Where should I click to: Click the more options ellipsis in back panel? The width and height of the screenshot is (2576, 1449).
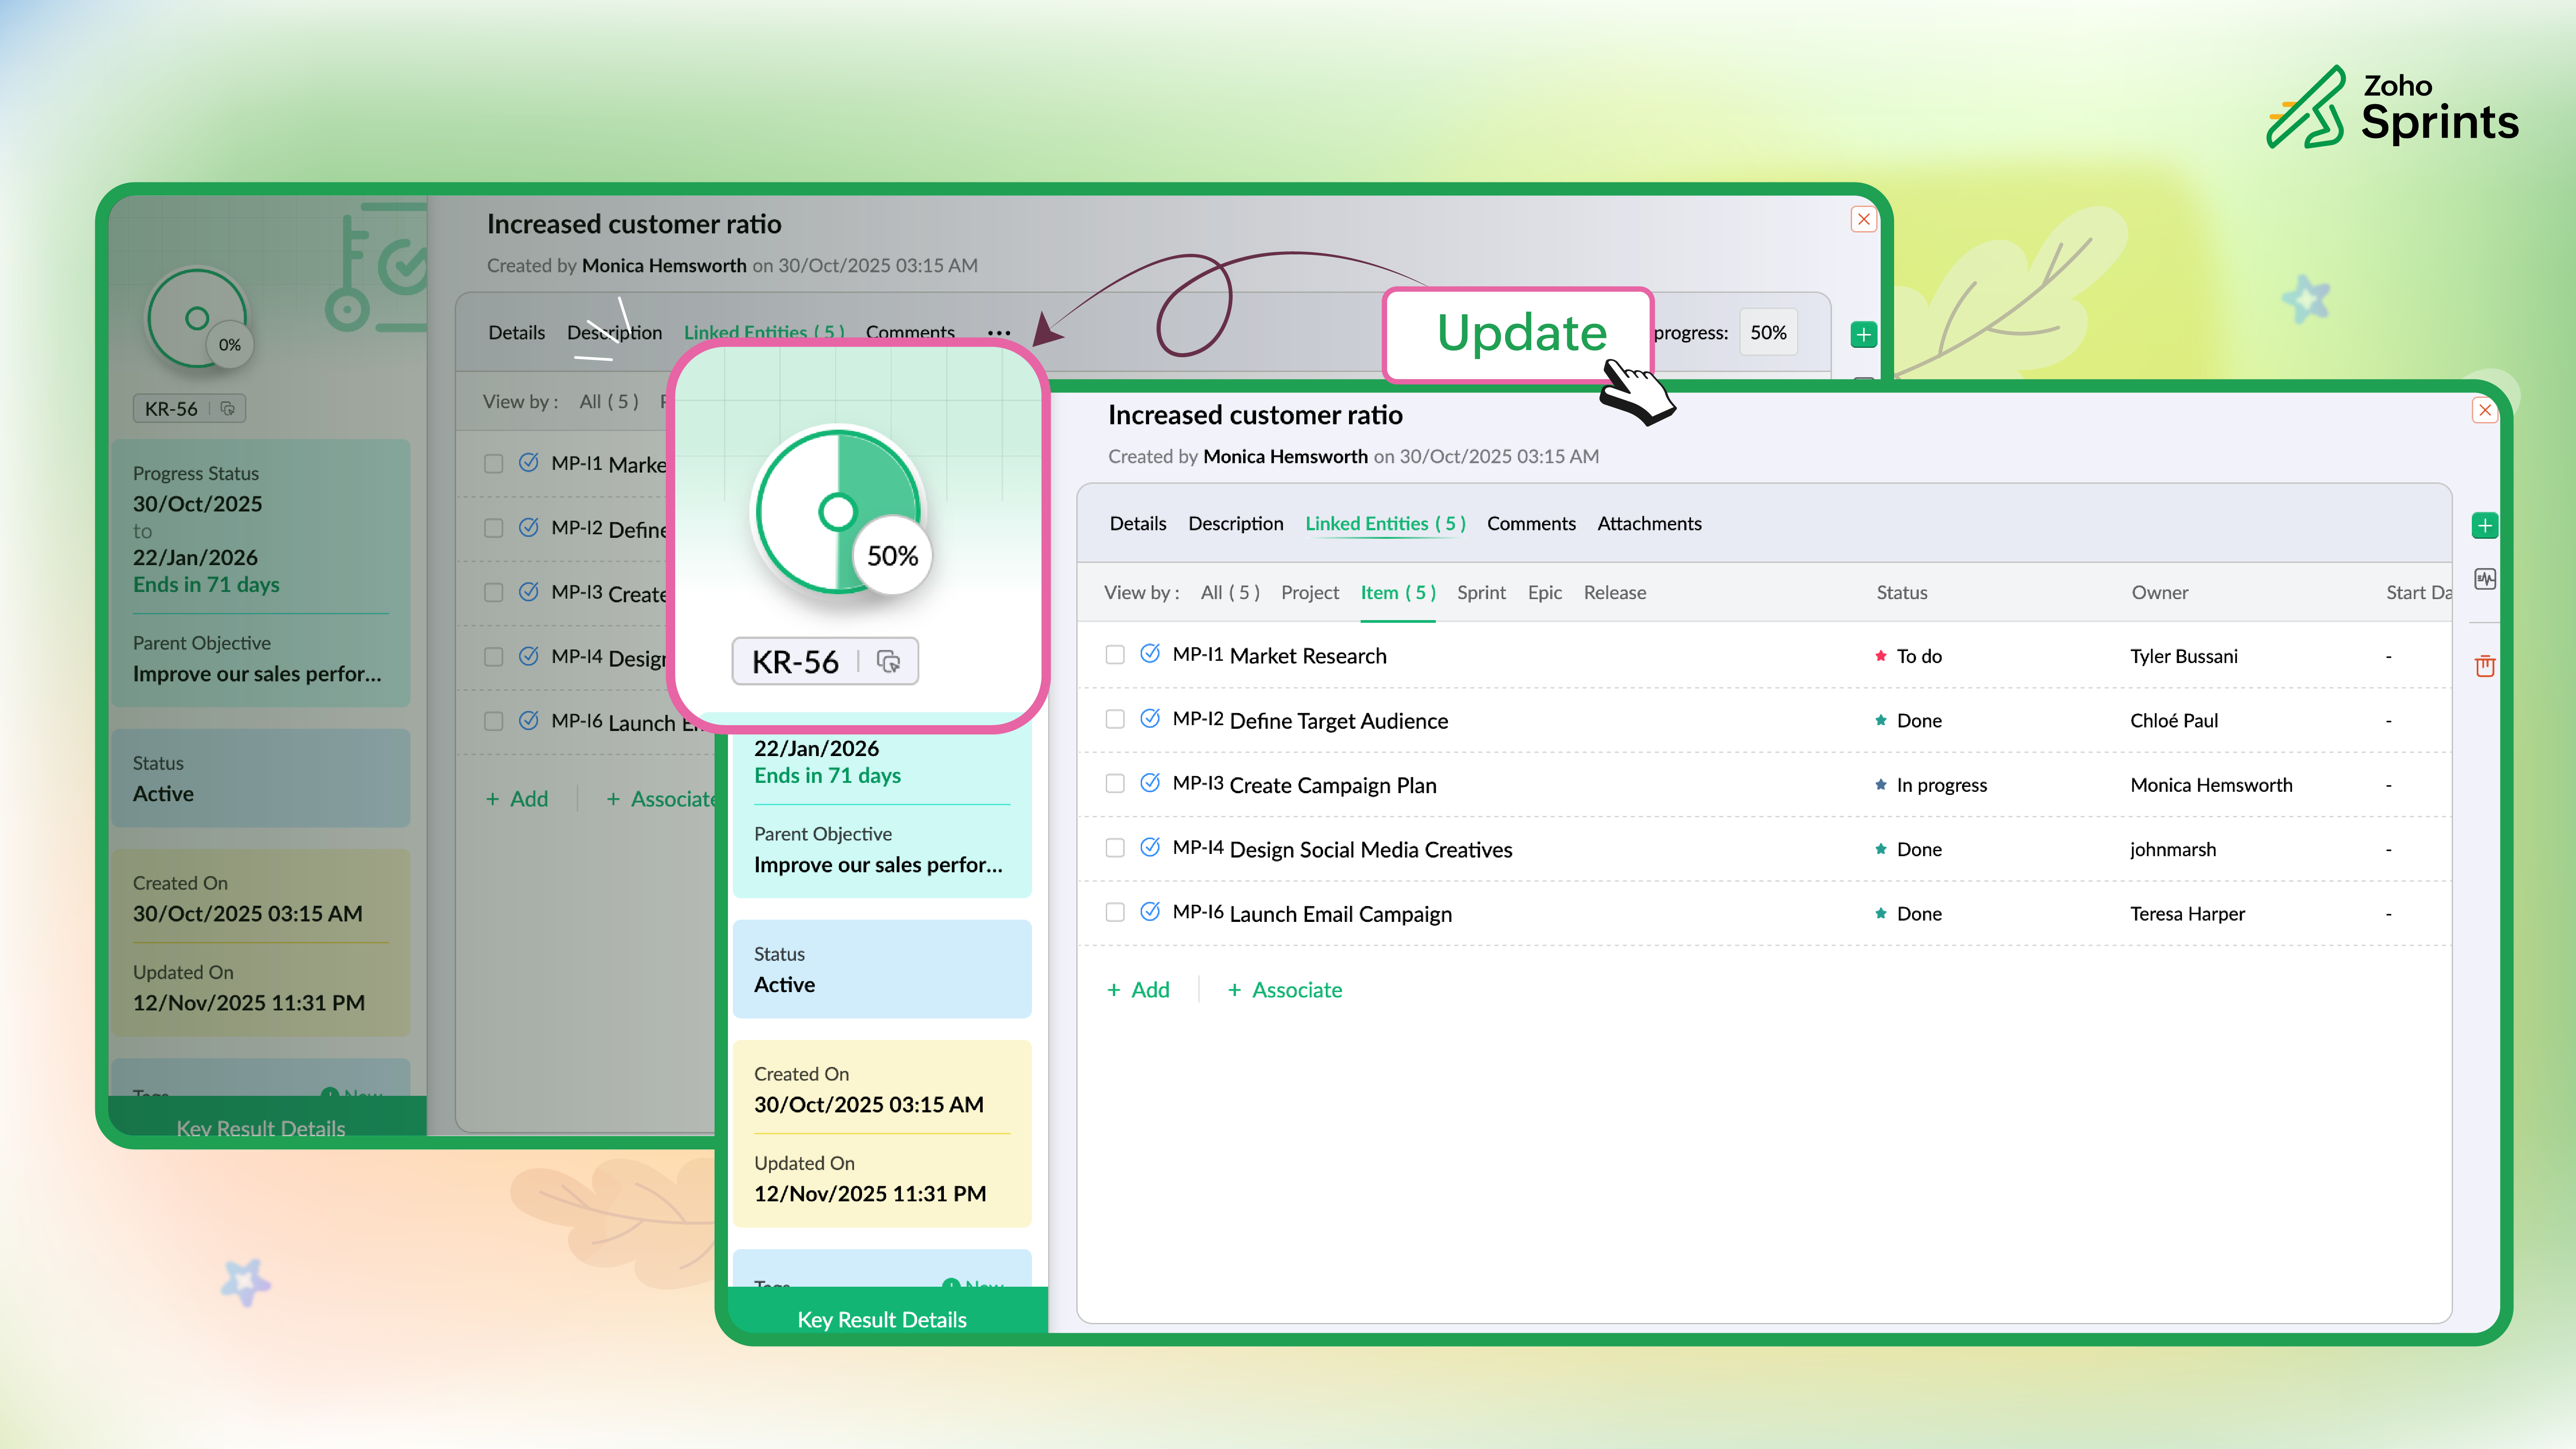click(x=998, y=333)
